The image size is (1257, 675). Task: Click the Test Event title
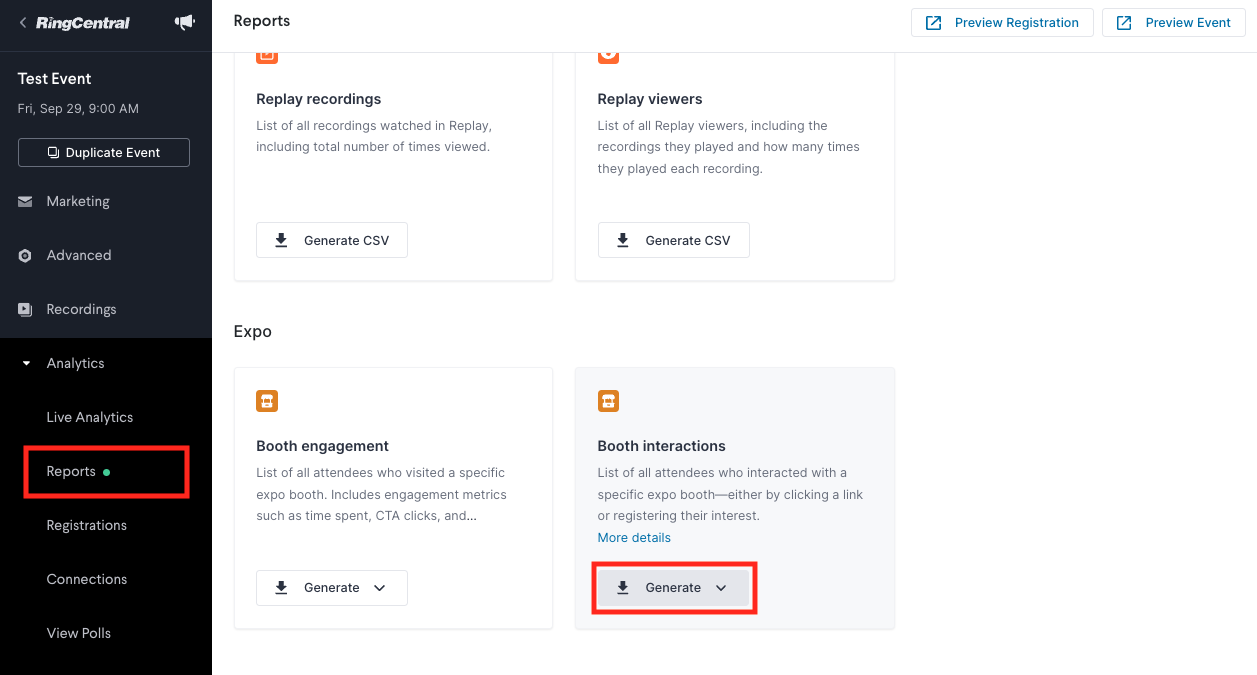55,79
